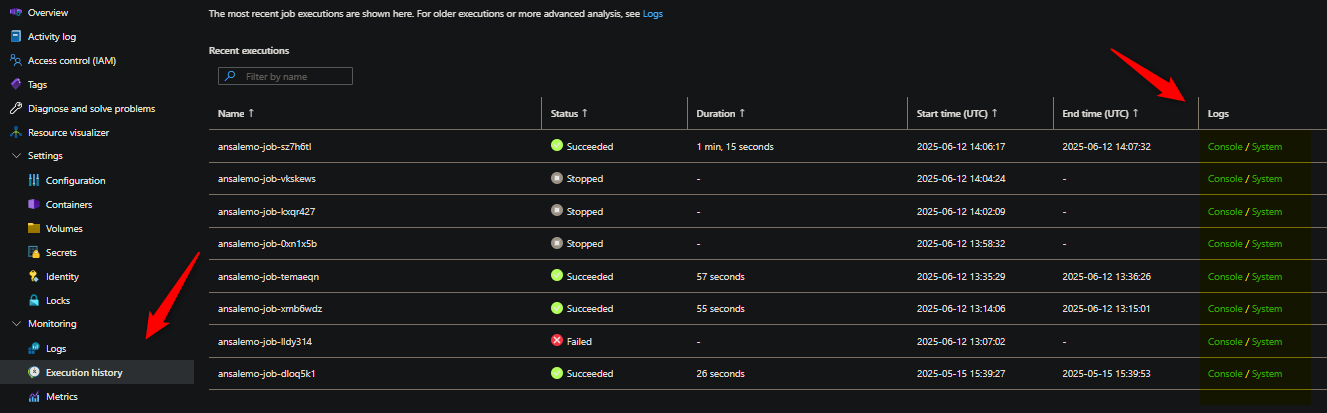The width and height of the screenshot is (1327, 413).
Task: Collapse the Monitoring section chevron
Action: [x=15, y=324]
